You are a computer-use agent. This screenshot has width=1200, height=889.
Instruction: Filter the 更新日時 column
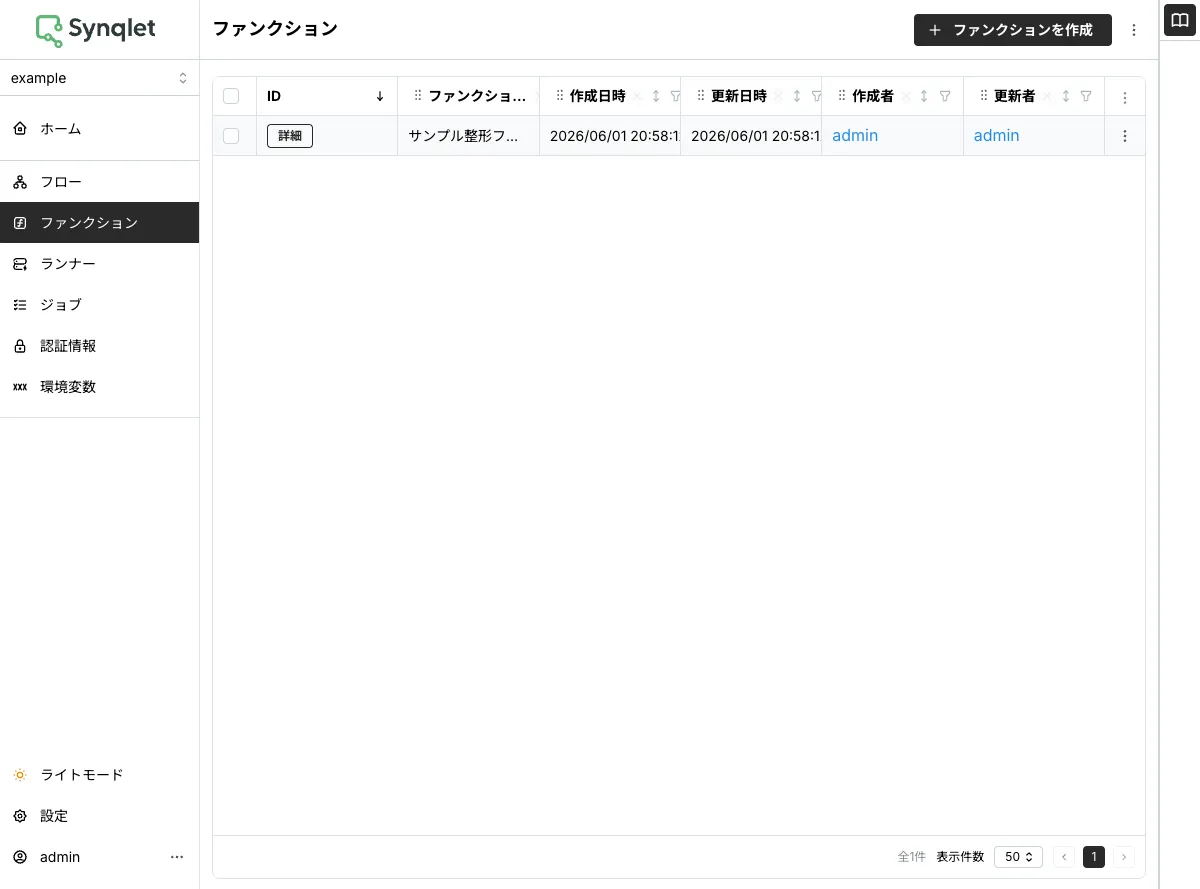816,97
